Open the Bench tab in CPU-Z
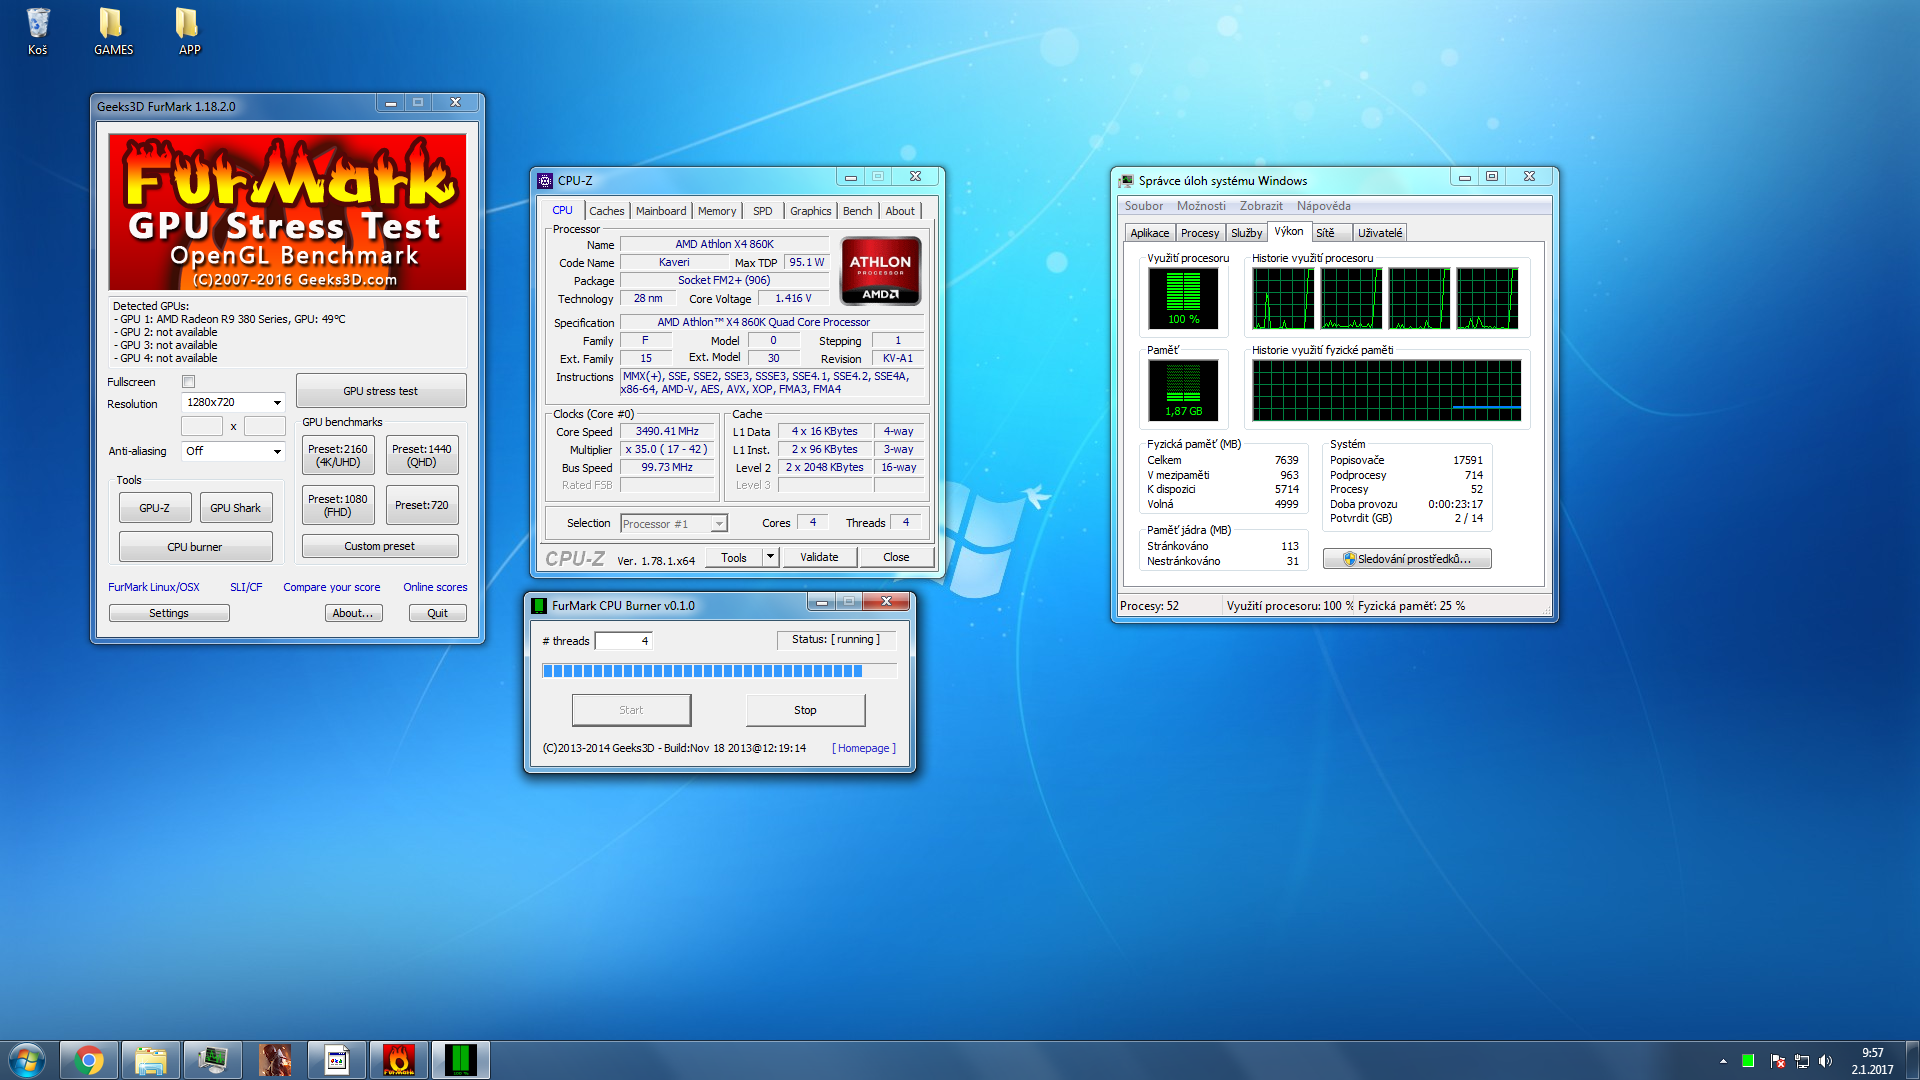1920x1080 pixels. [x=858, y=211]
